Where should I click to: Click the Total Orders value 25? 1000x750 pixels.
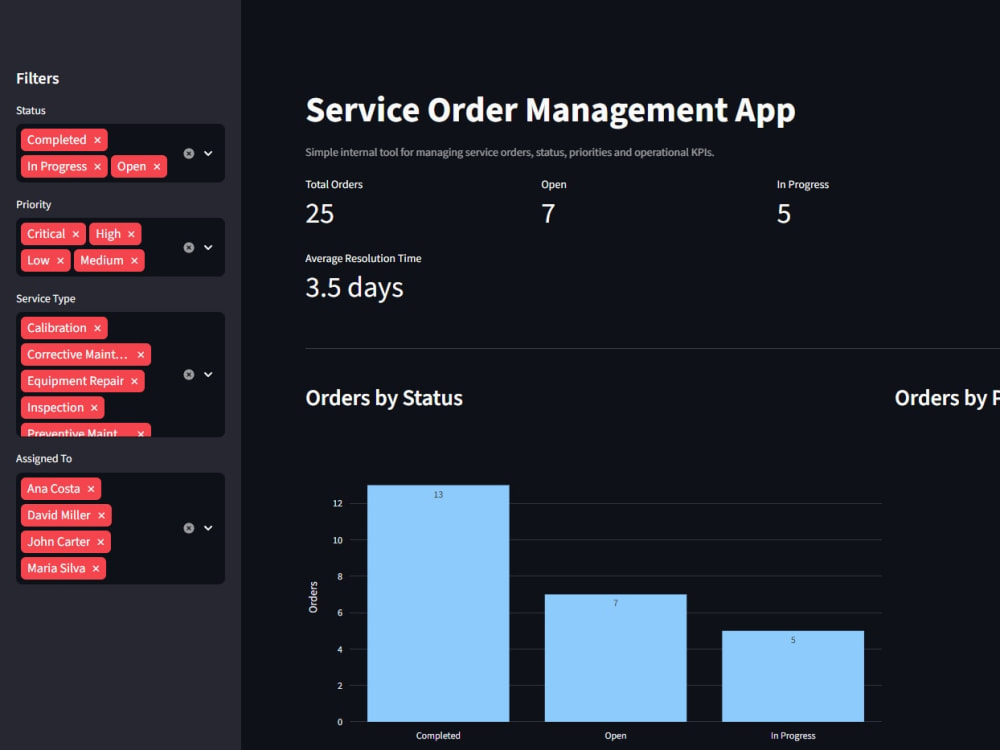(320, 214)
